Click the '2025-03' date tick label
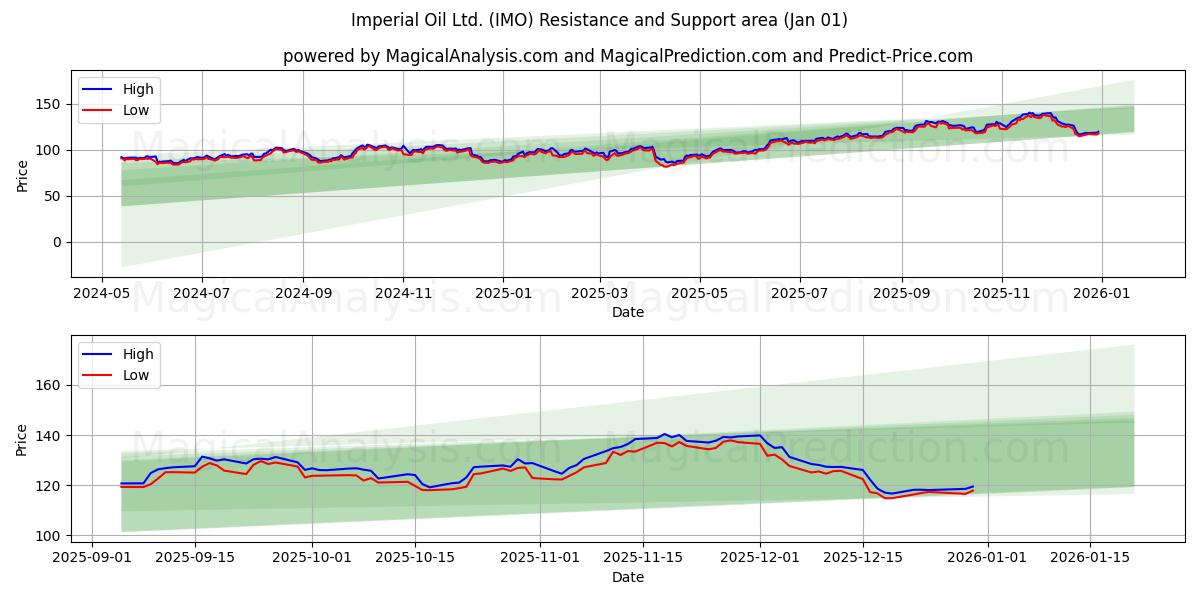The image size is (1200, 600). (600, 294)
